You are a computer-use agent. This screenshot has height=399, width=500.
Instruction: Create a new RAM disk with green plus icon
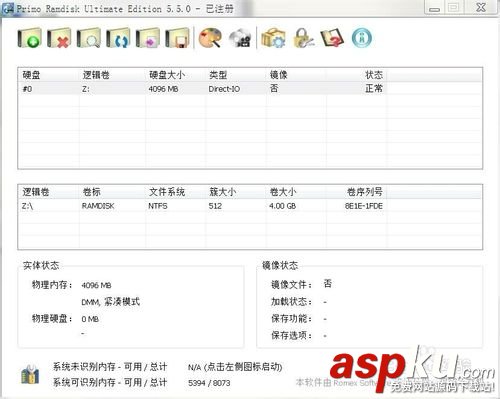click(29, 38)
